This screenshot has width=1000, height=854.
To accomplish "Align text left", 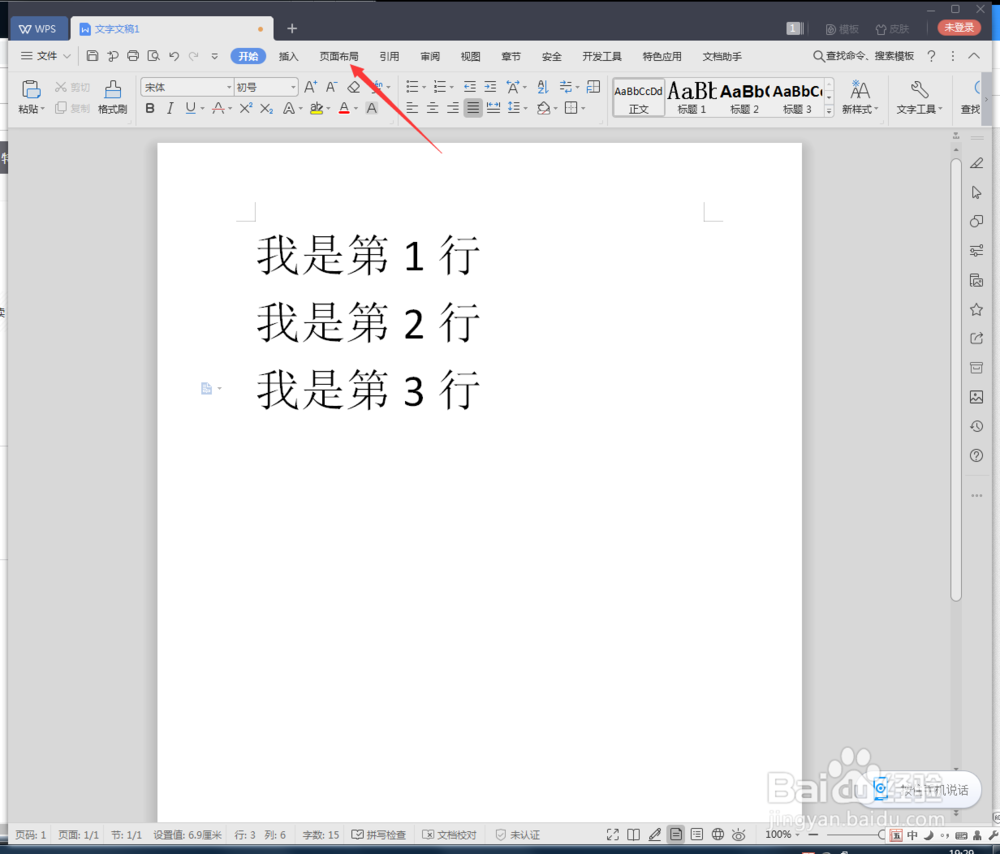I will pos(412,108).
